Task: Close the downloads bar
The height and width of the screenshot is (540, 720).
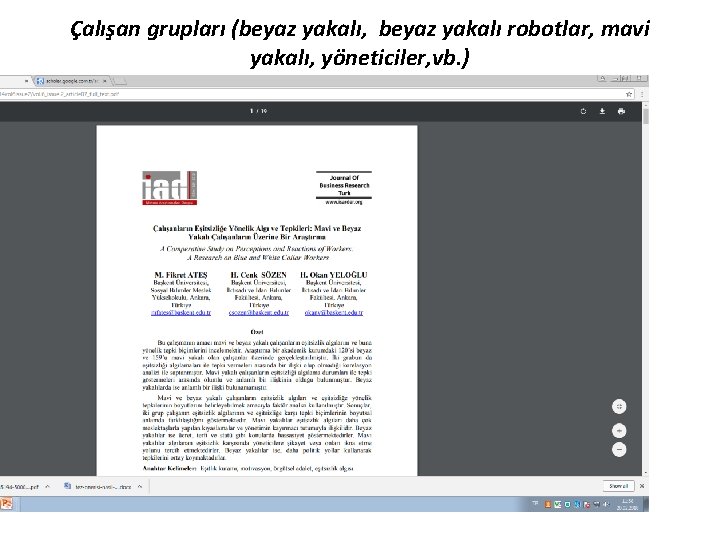Action: coord(642,486)
